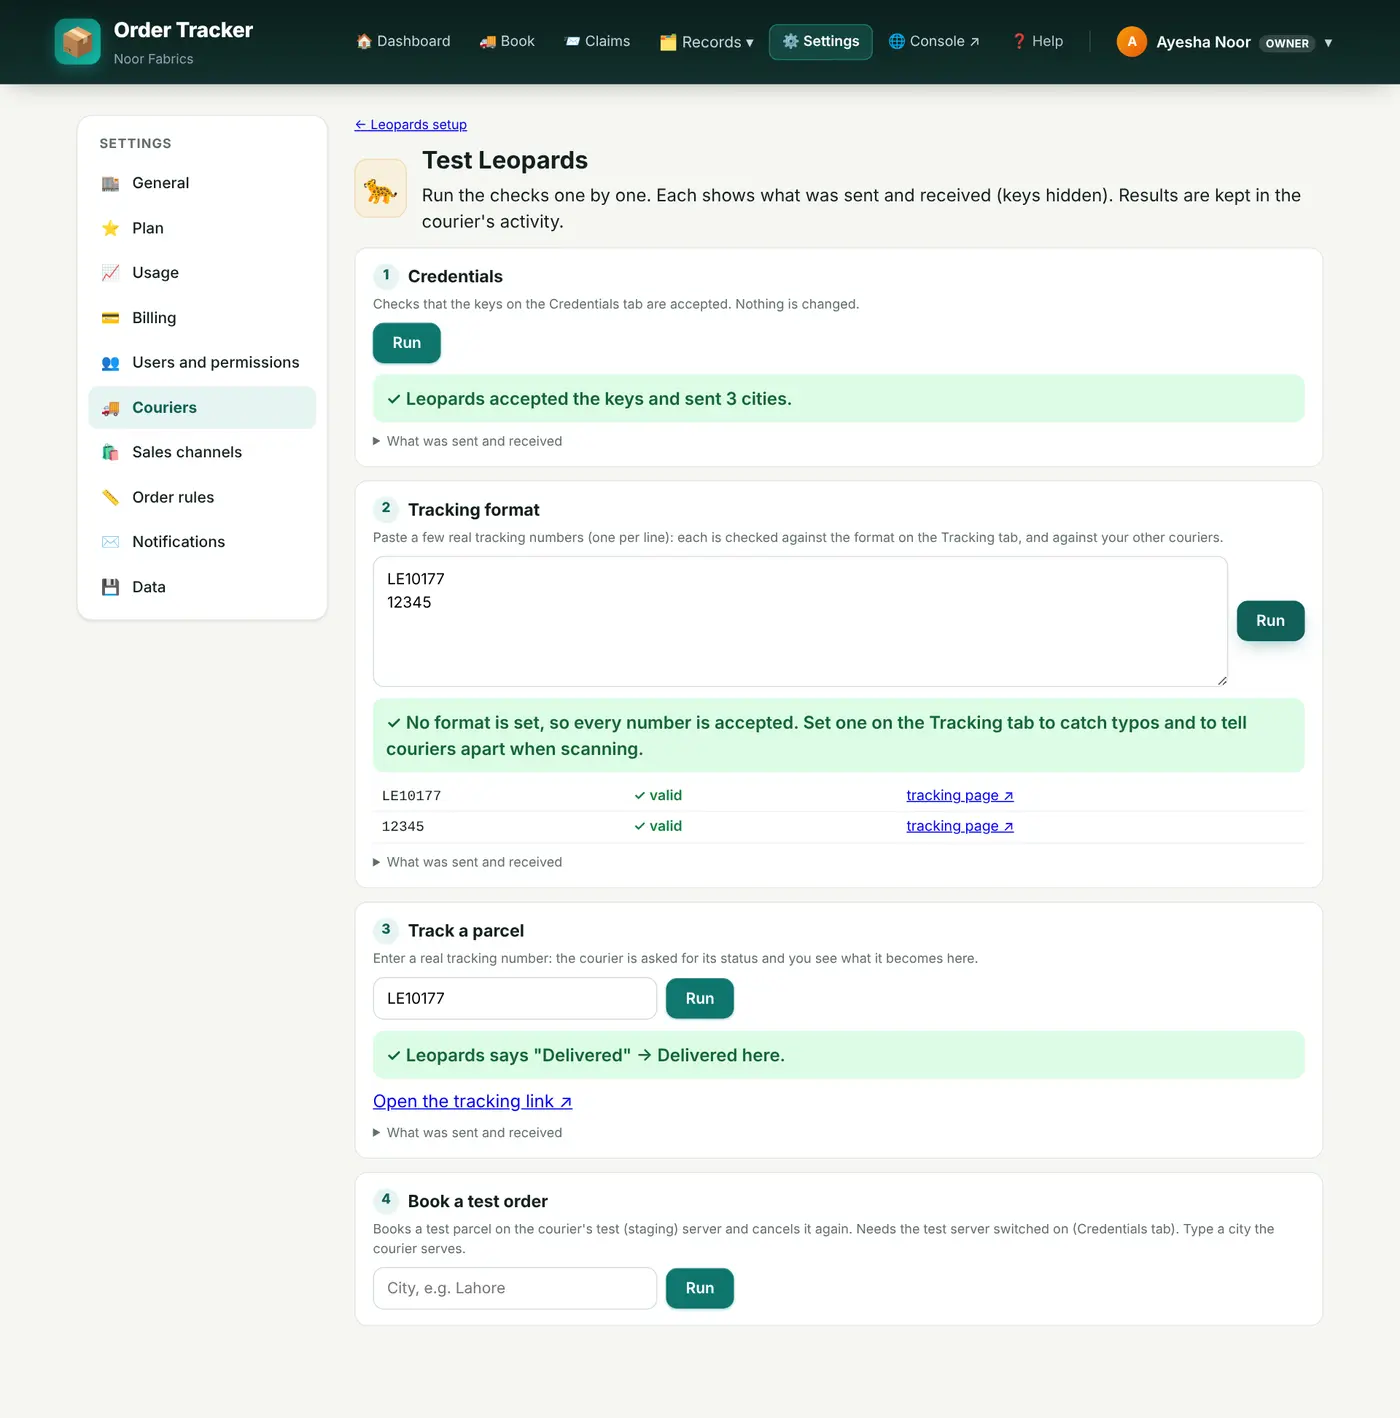Click the Order rules ruler icon
The image size is (1400, 1418).
tap(111, 497)
